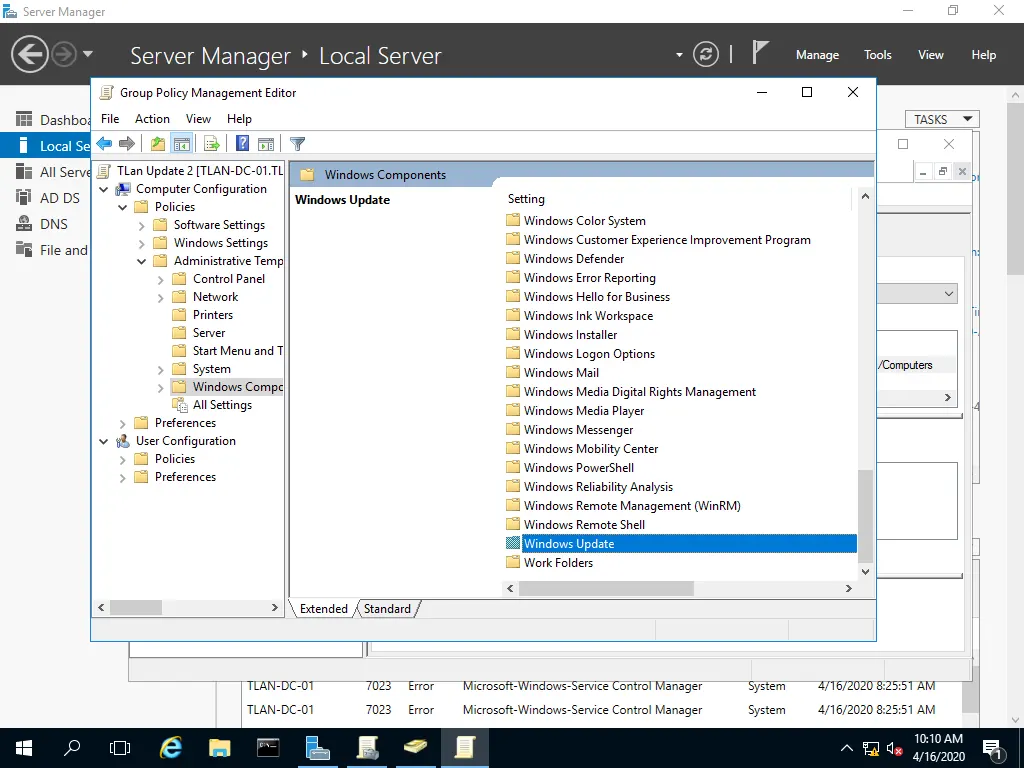Open the Action menu in editor
Image resolution: width=1024 pixels, height=768 pixels.
pyautogui.click(x=152, y=119)
